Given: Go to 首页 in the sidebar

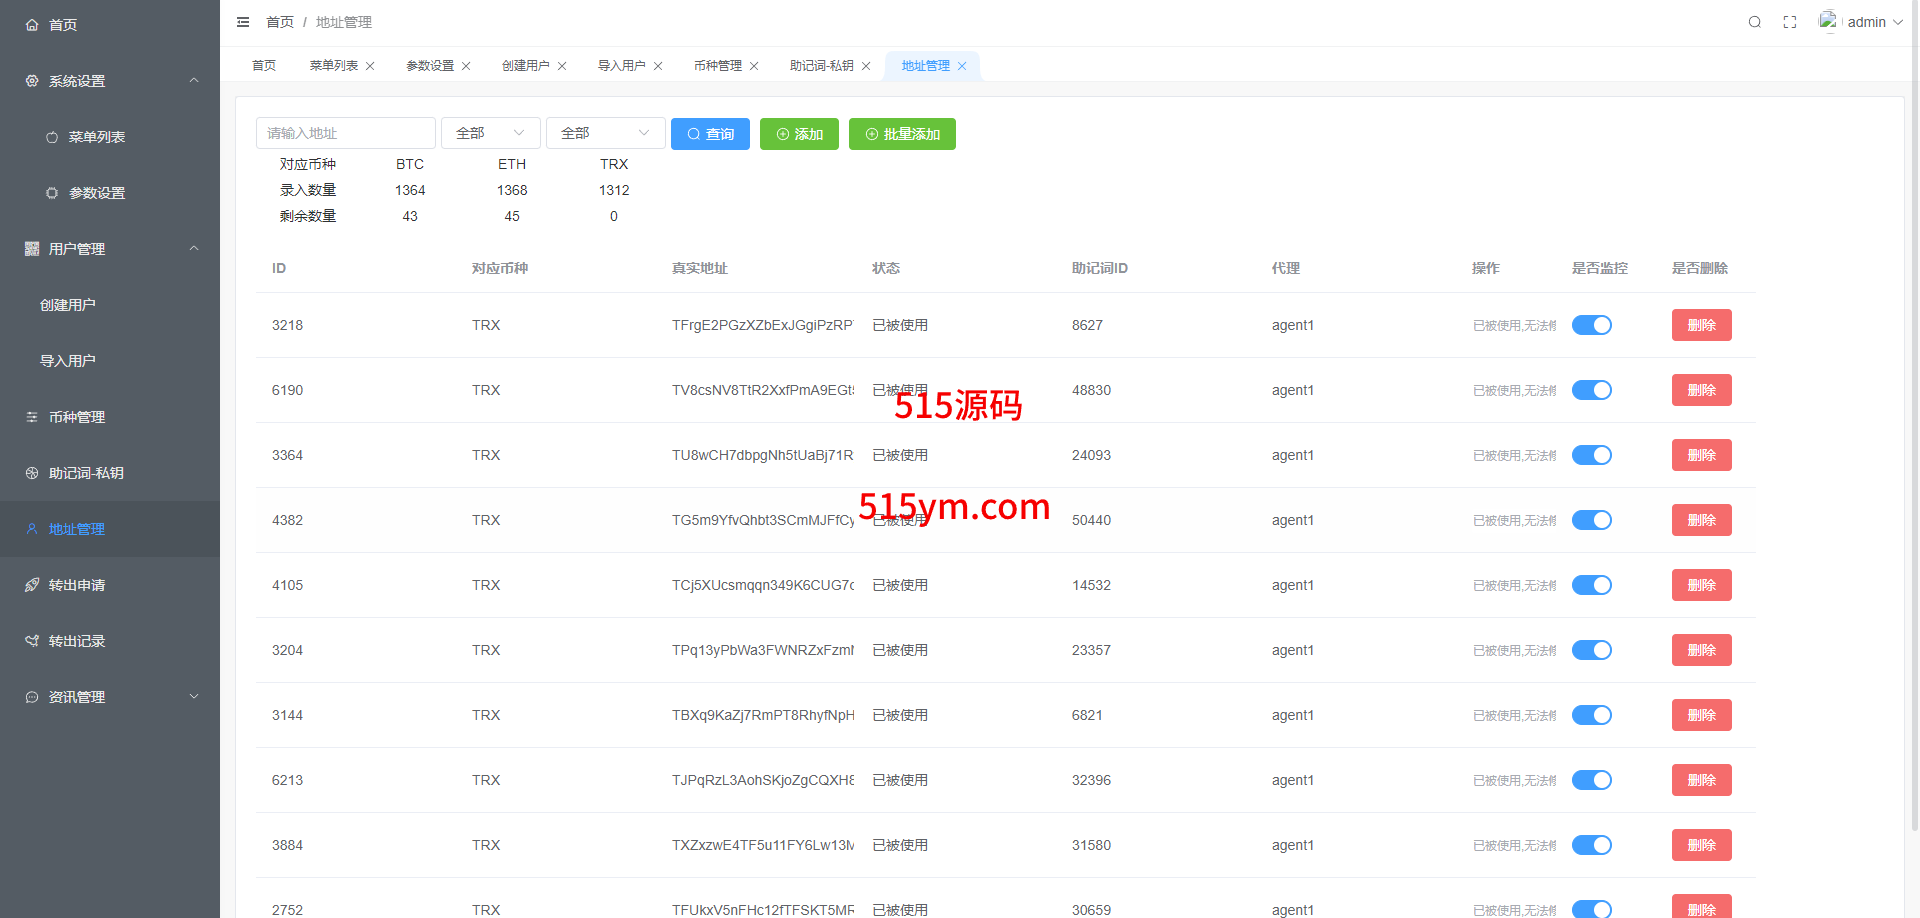Looking at the screenshot, I should click(x=62, y=25).
